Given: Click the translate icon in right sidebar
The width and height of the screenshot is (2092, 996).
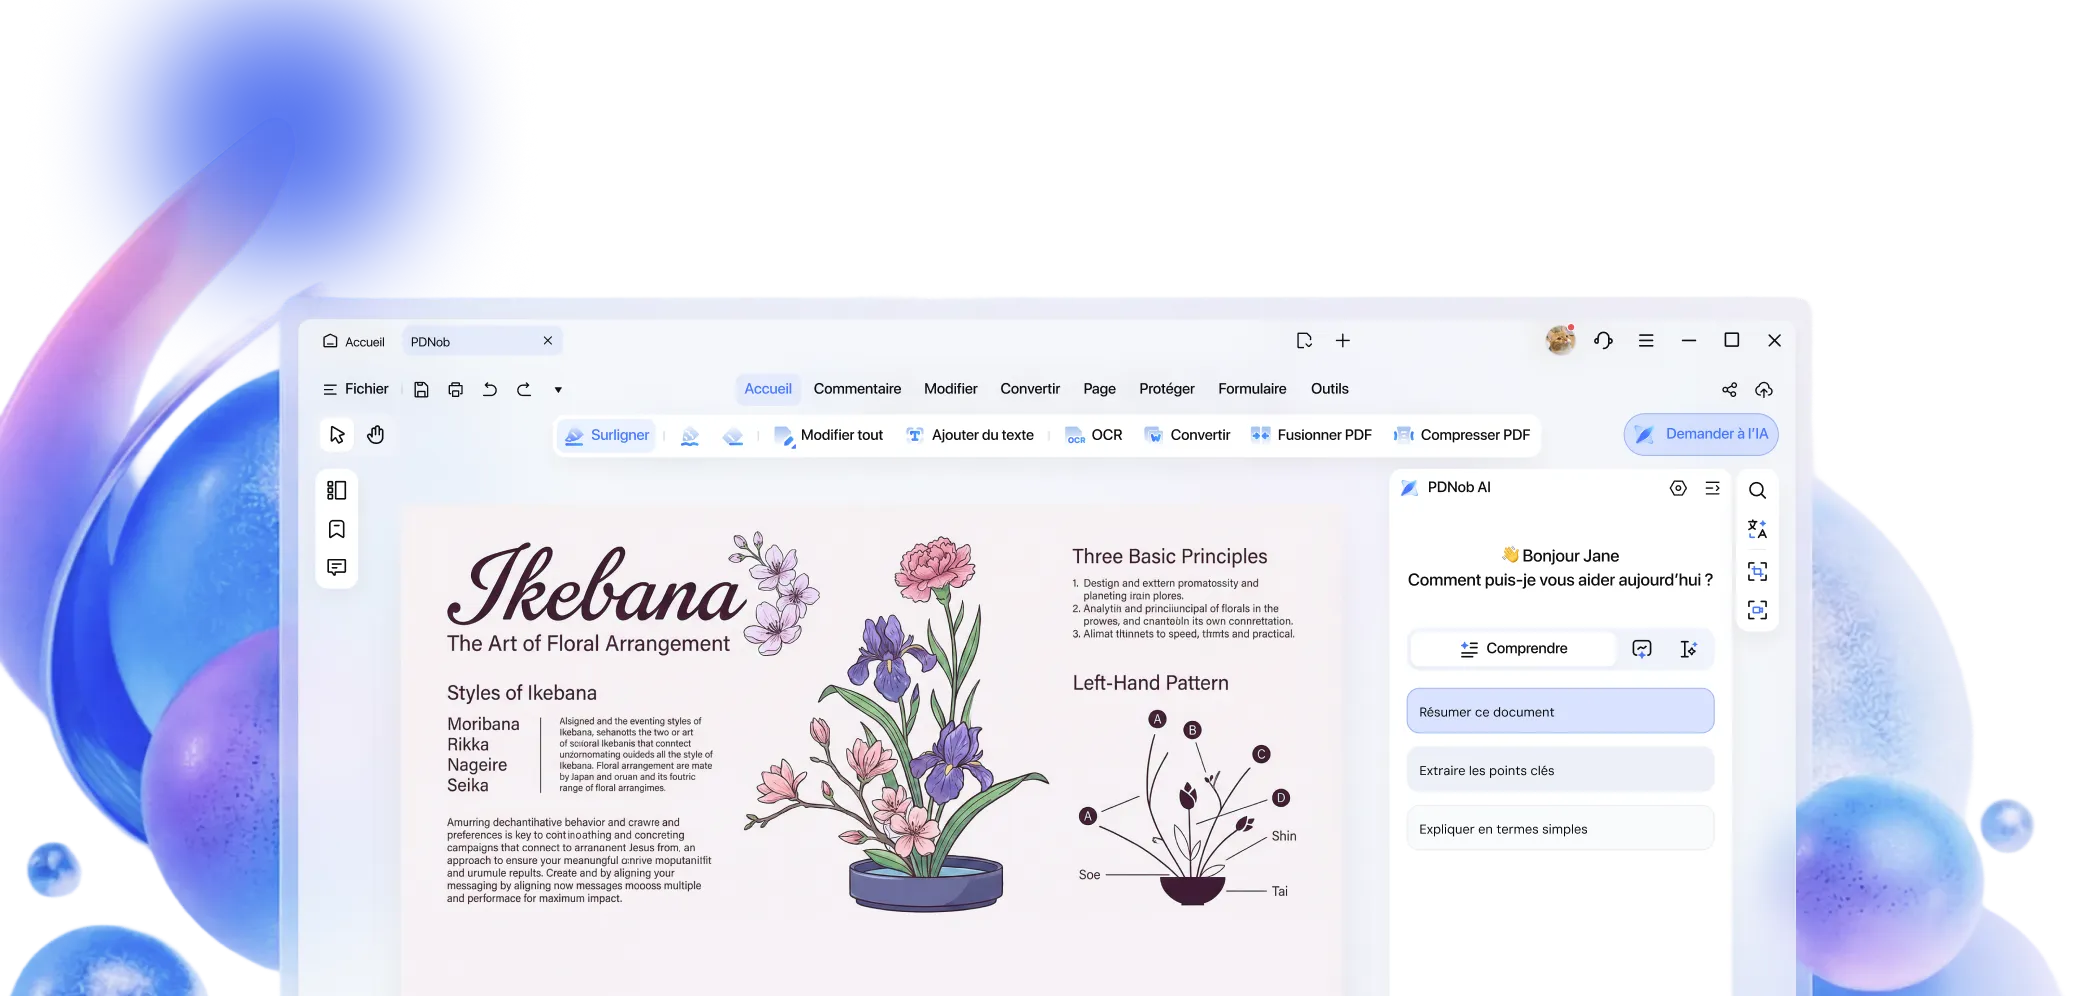Looking at the screenshot, I should (1757, 529).
